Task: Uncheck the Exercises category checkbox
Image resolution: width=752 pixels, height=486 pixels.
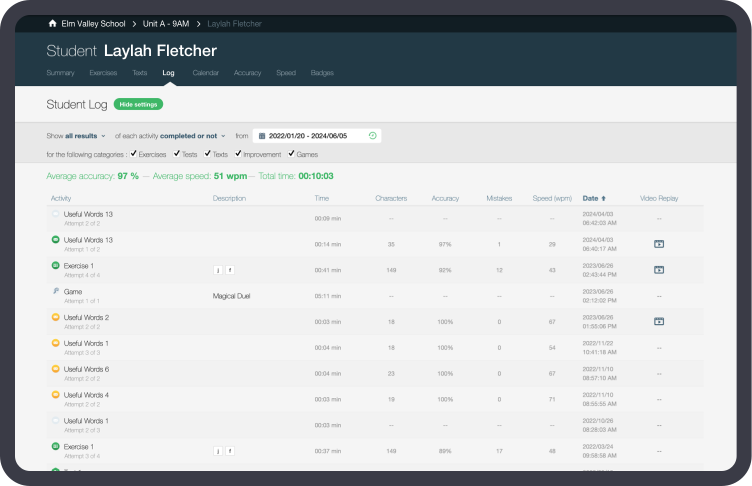Action: point(133,154)
